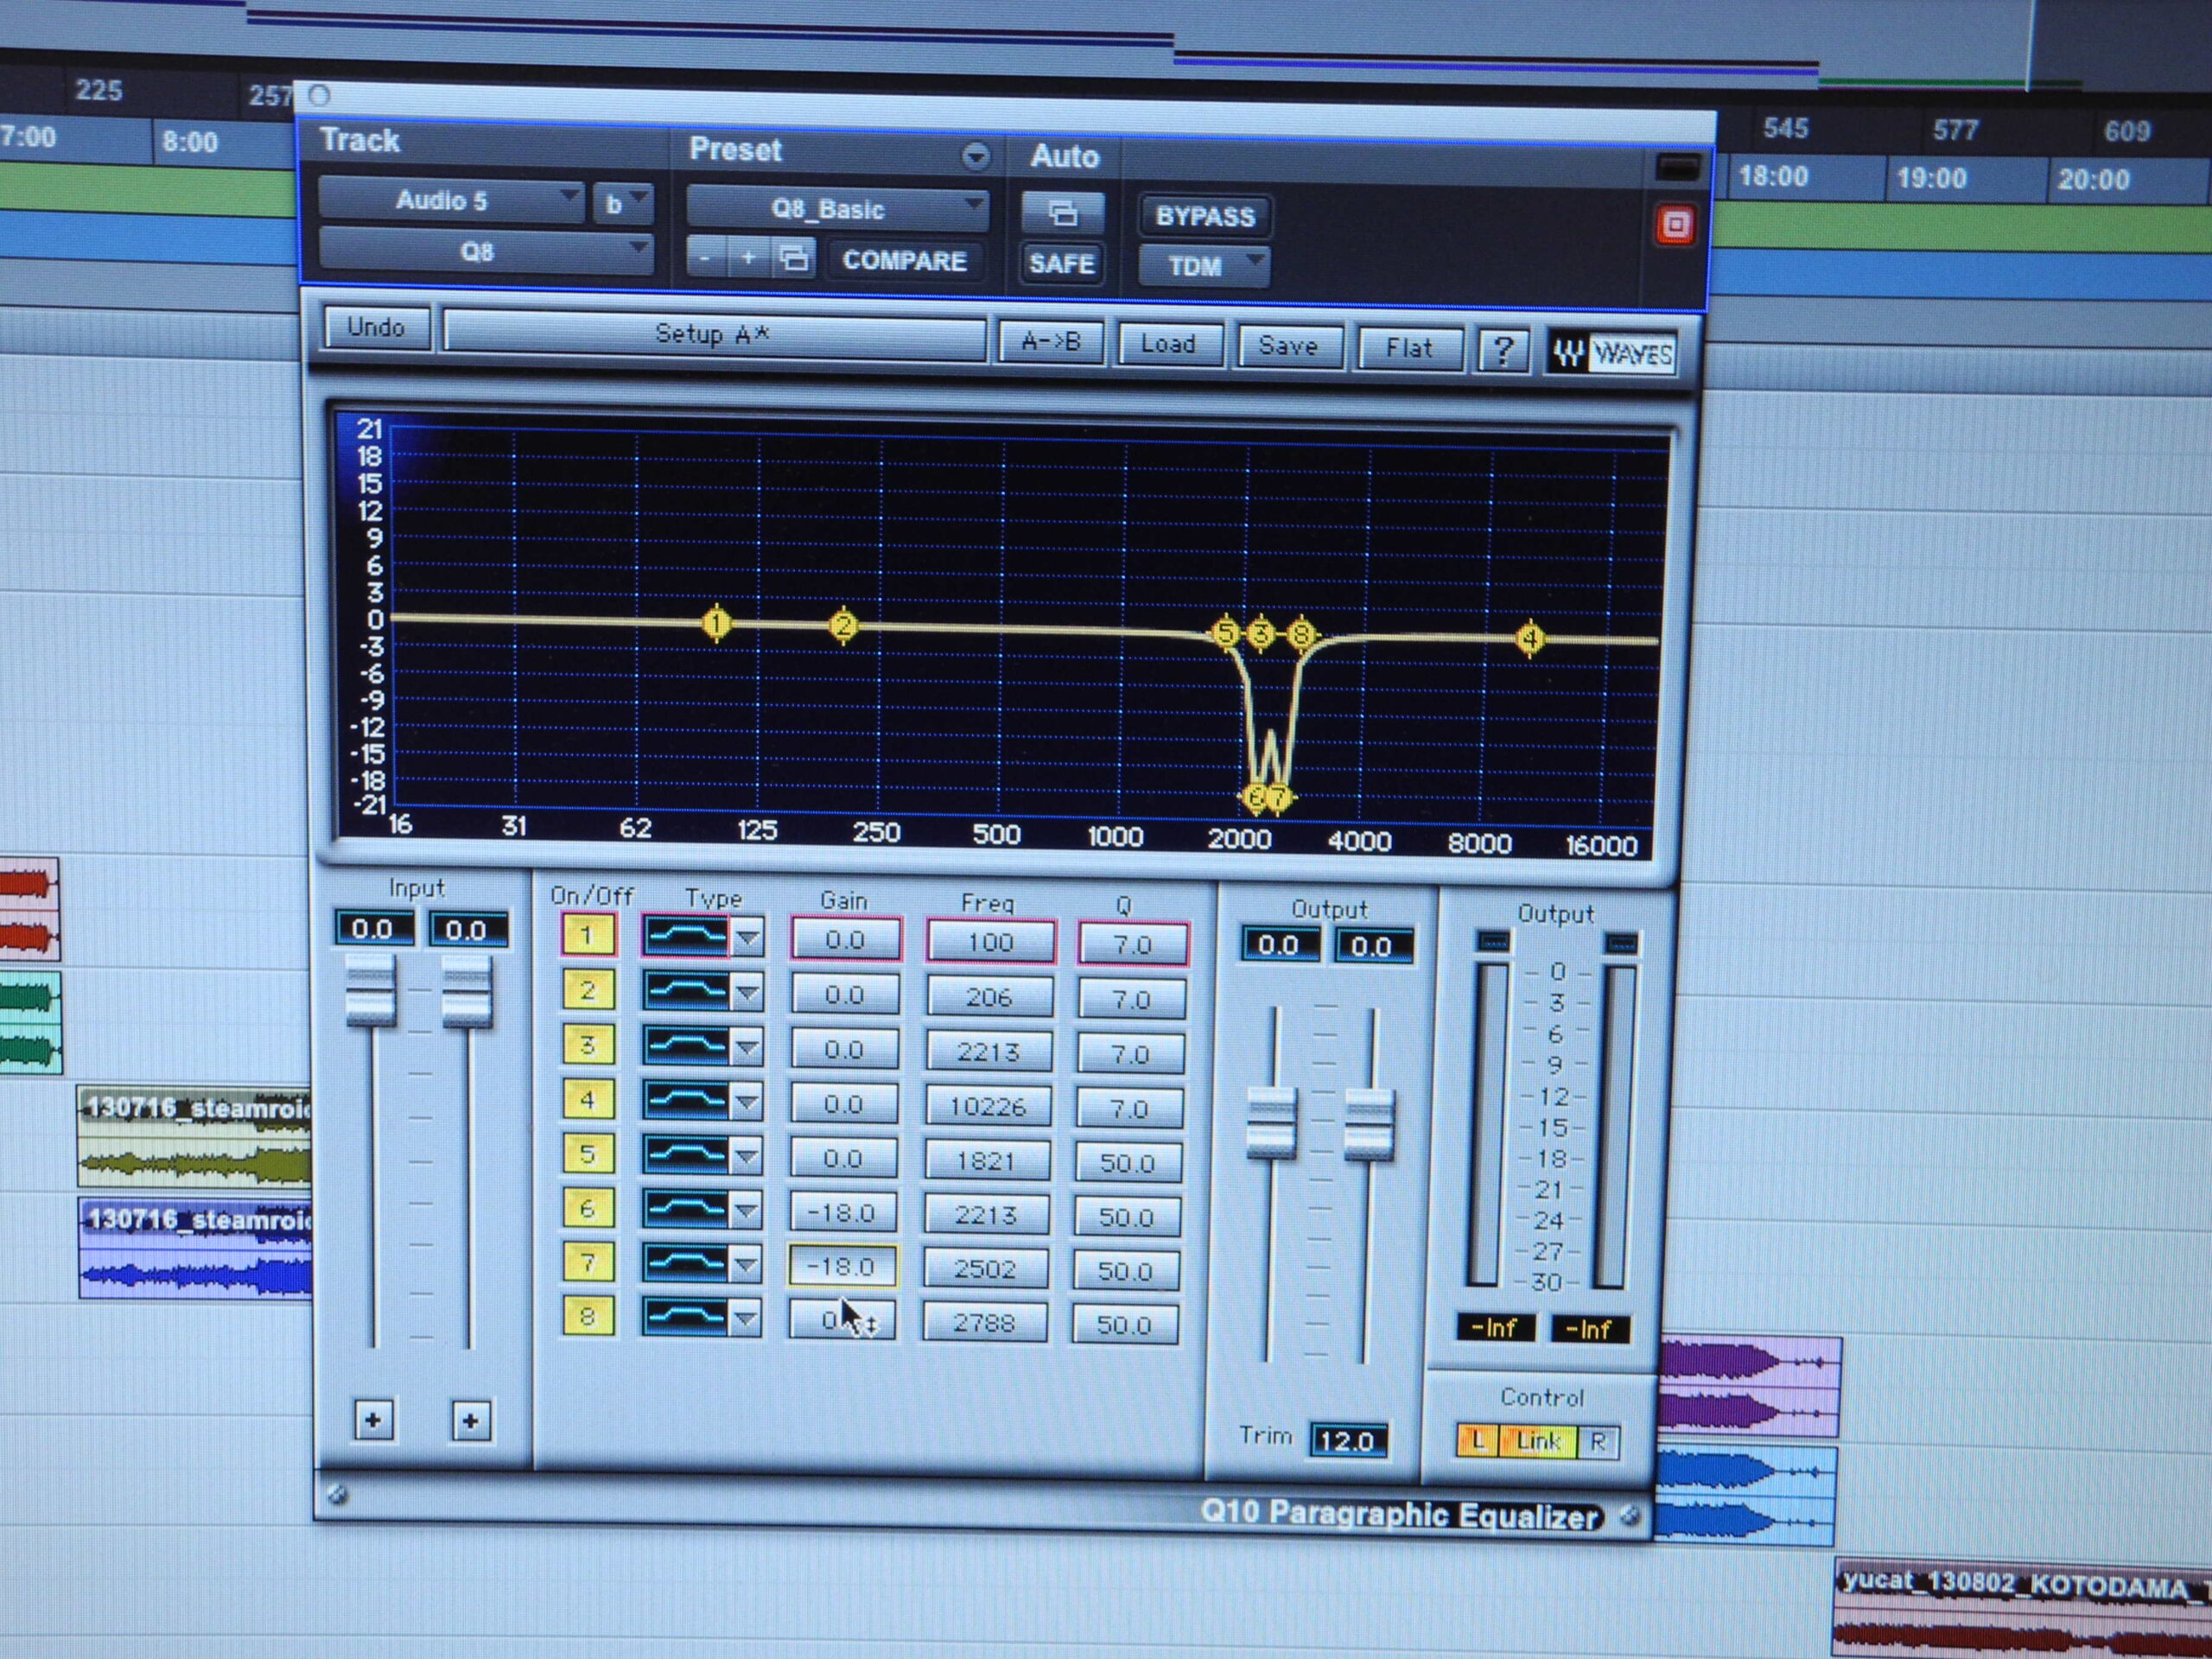Viewport: 2212px width, 1659px height.
Task: Select EQ band node 8 on graph
Action: pyautogui.click(x=1301, y=633)
